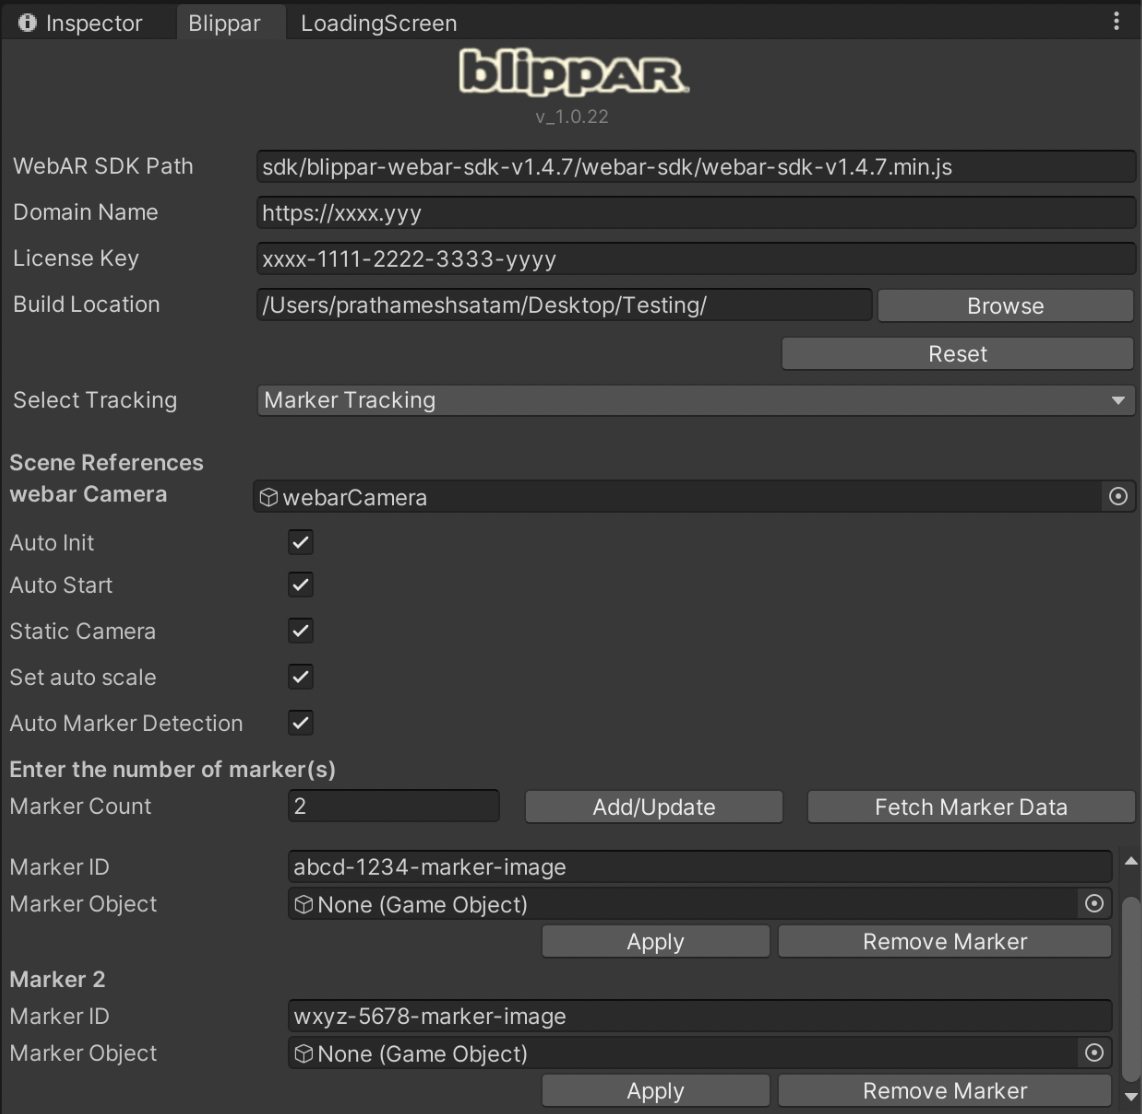Edit the abcd-1234-marker-image Marker ID field
The image size is (1142, 1114).
[699, 866]
